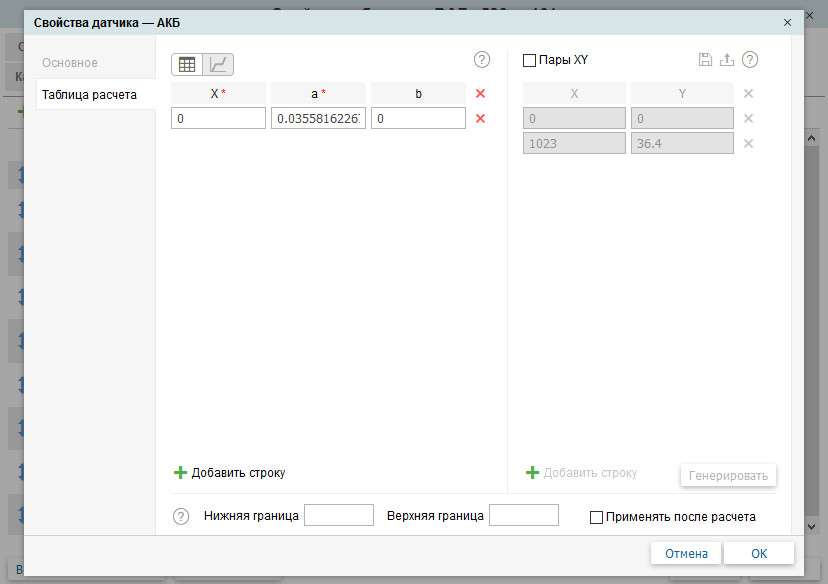The width and height of the screenshot is (828, 584).
Task: Switch to table view icon
Action: (x=187, y=64)
